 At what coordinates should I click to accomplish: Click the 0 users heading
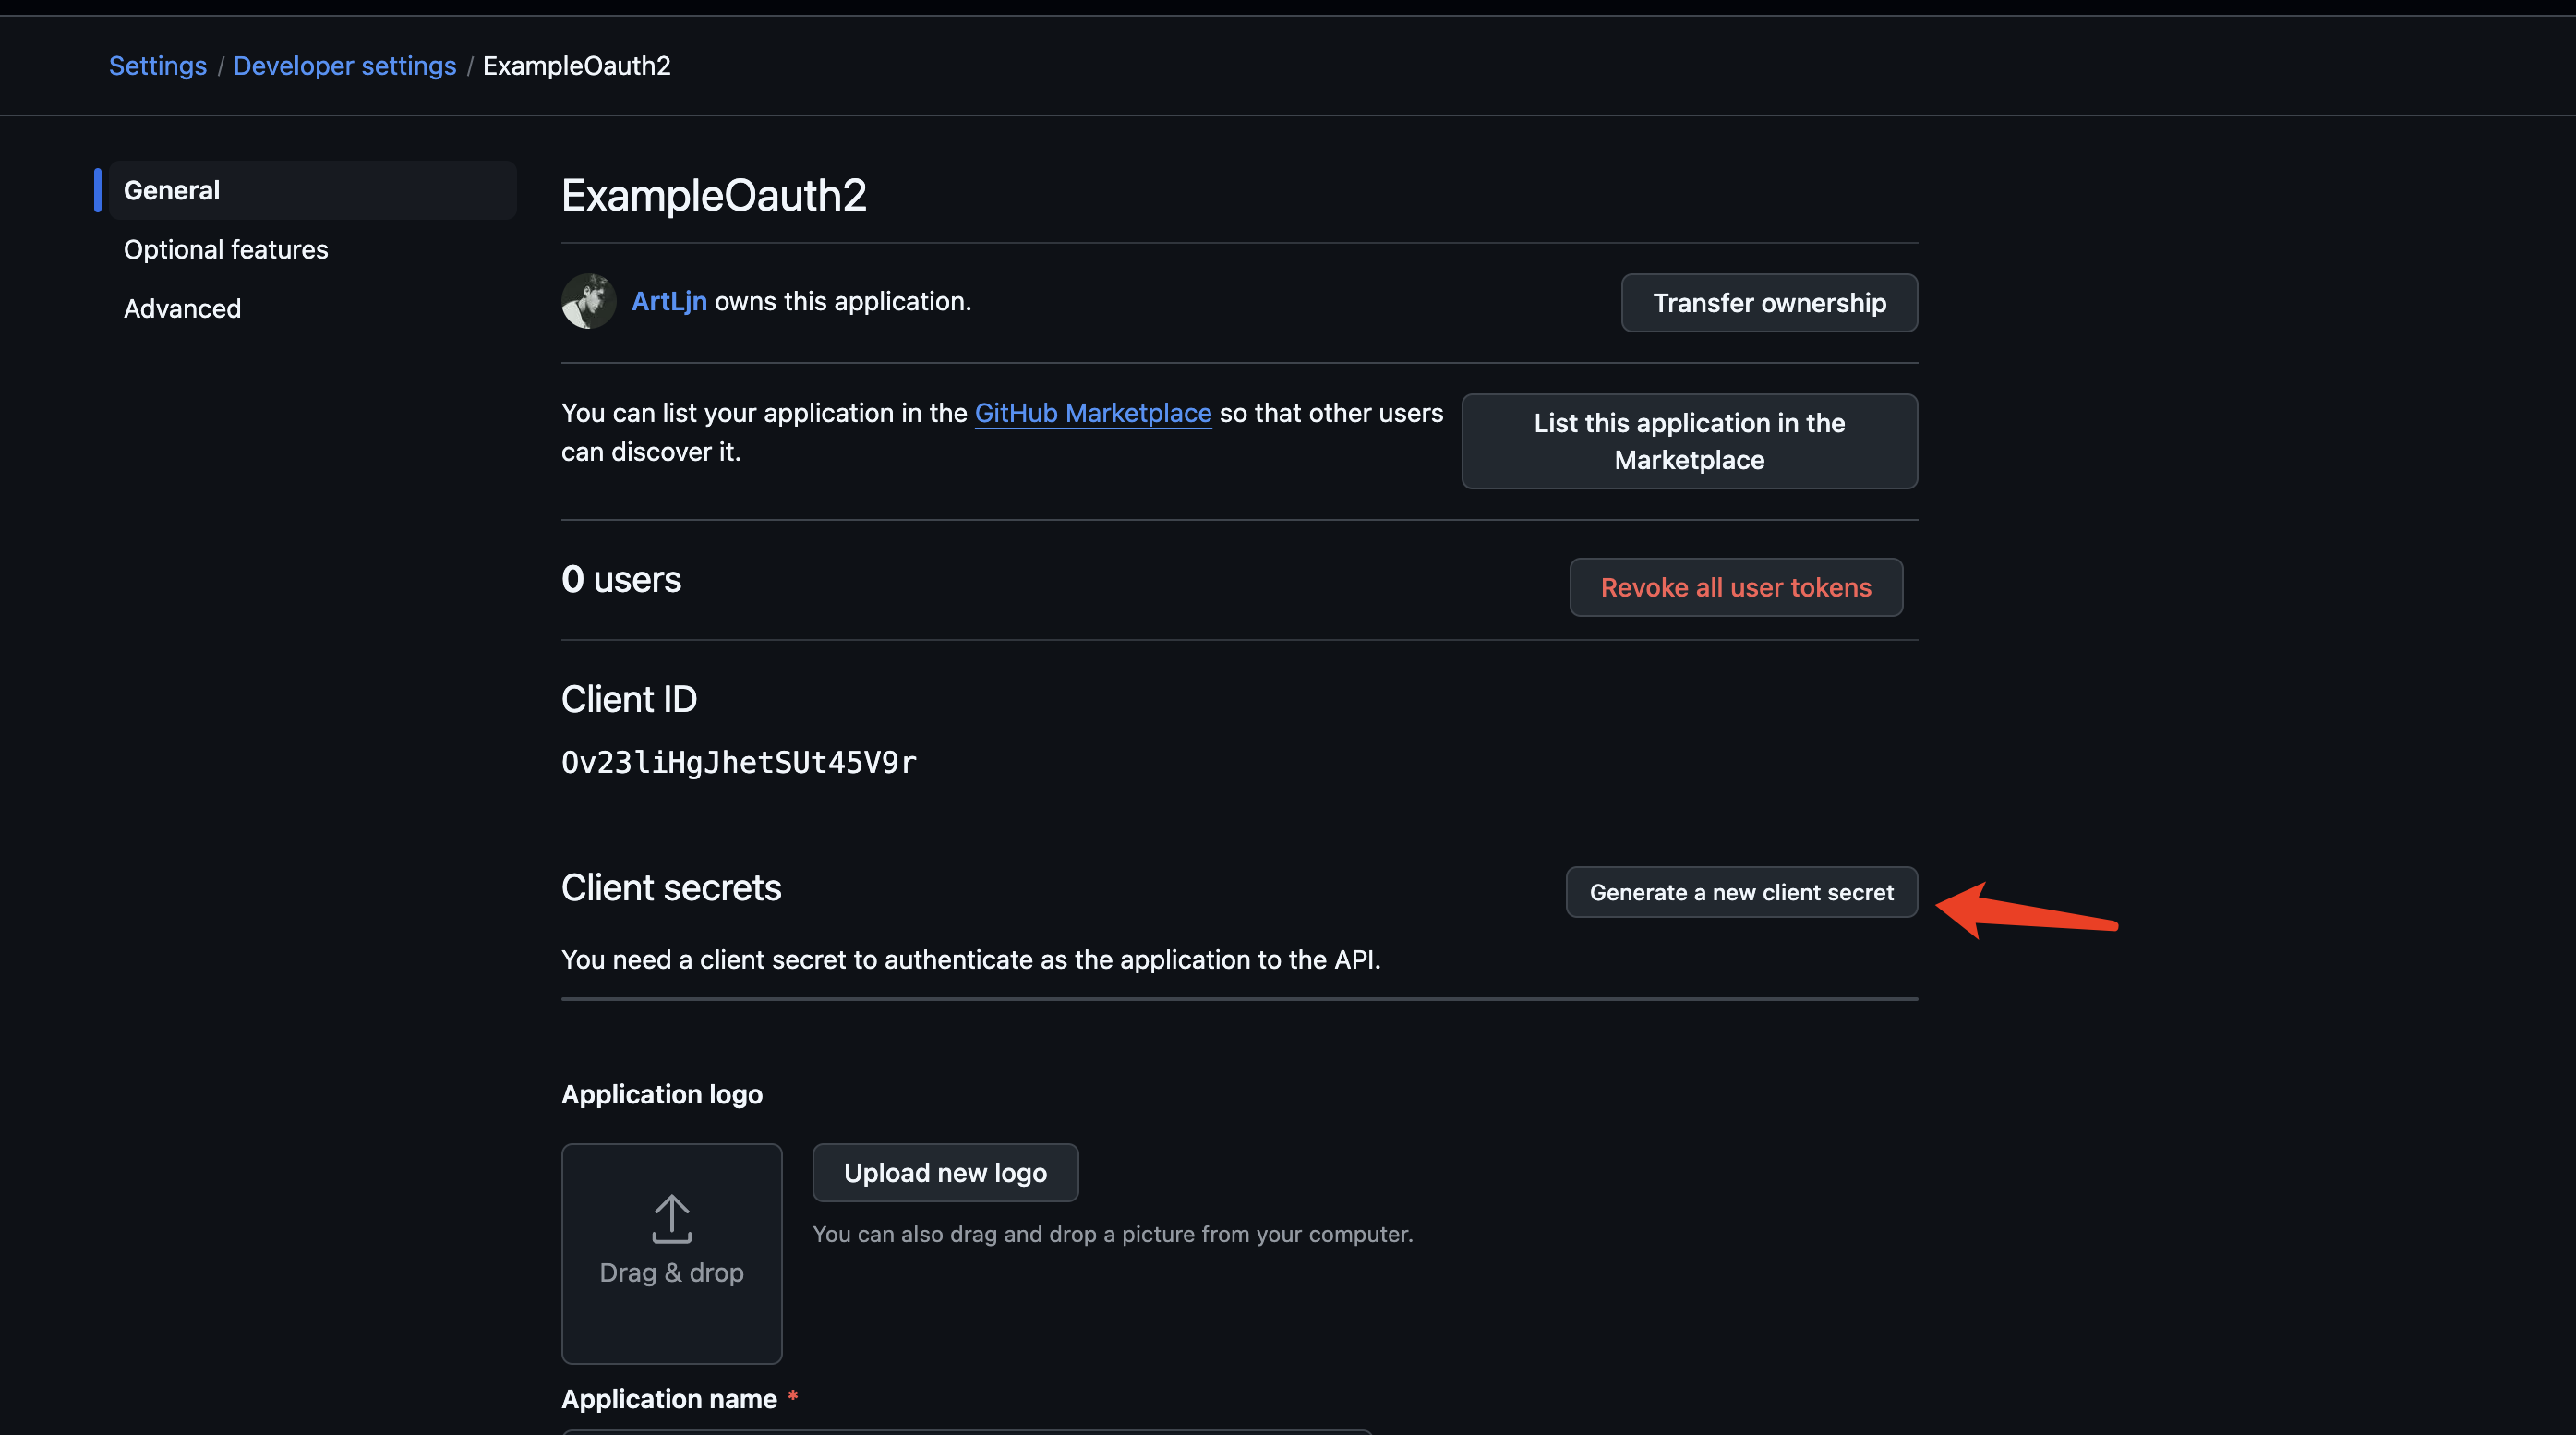coord(620,579)
